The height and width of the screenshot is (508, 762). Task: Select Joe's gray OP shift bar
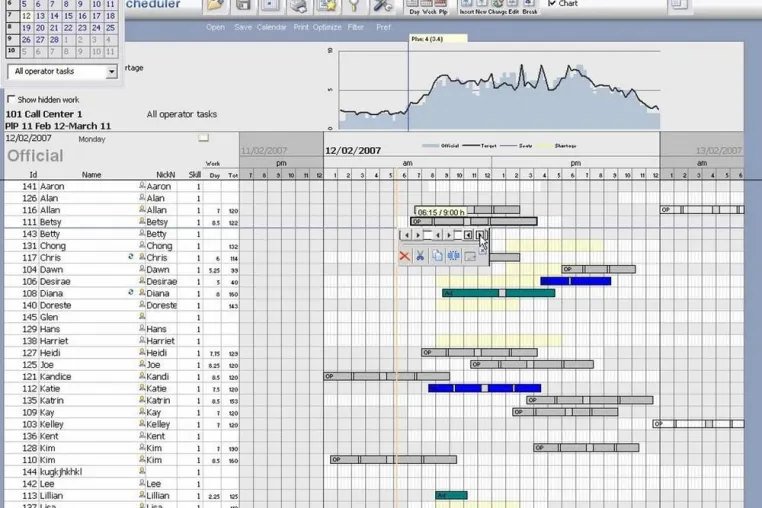click(x=532, y=364)
